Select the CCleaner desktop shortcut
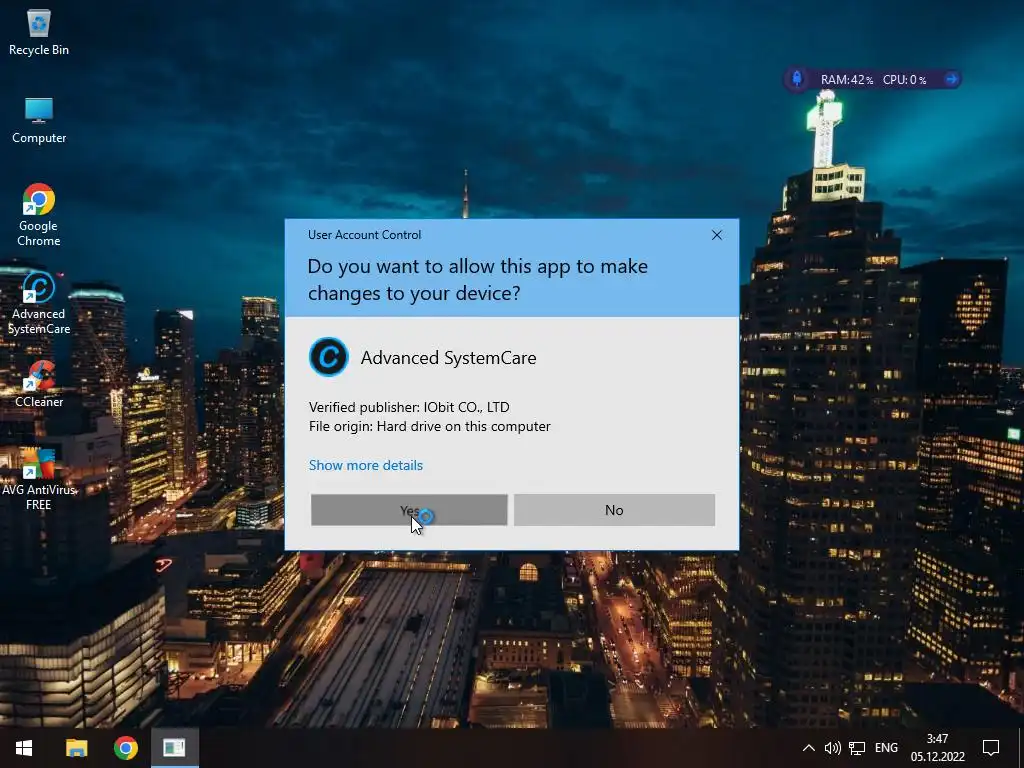1024x768 pixels. (39, 384)
